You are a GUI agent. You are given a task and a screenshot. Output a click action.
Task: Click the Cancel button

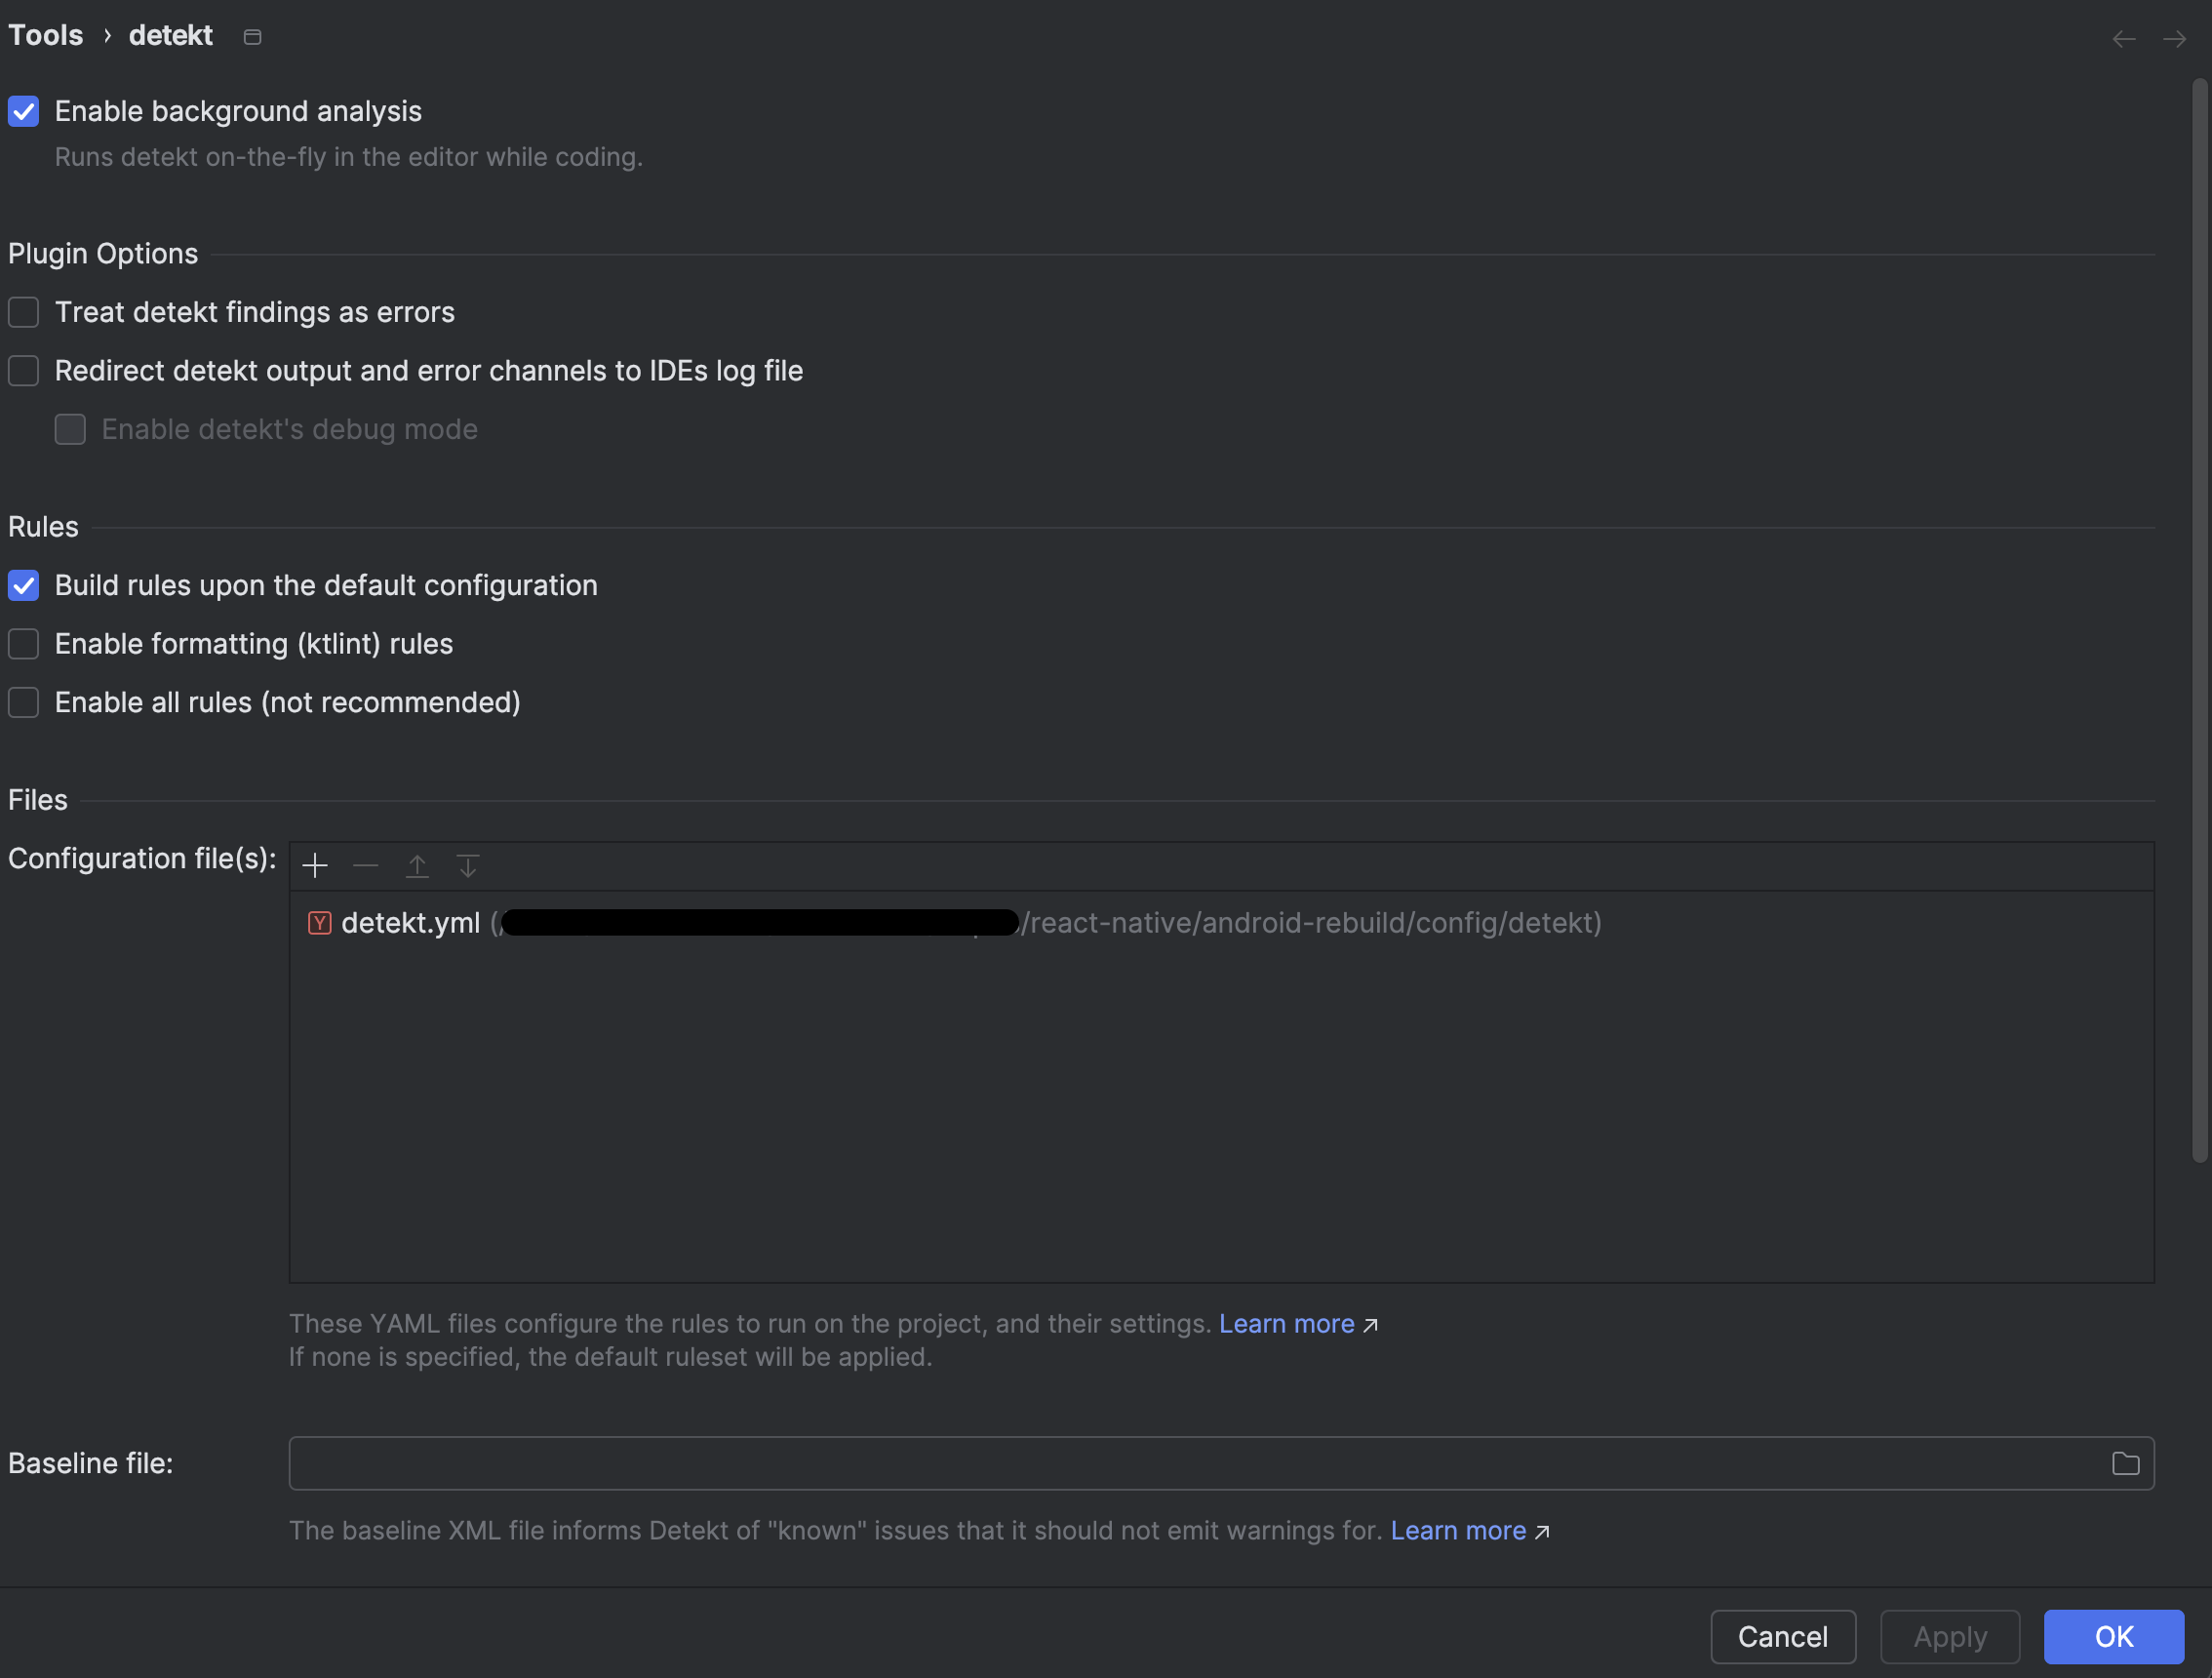(x=1783, y=1637)
